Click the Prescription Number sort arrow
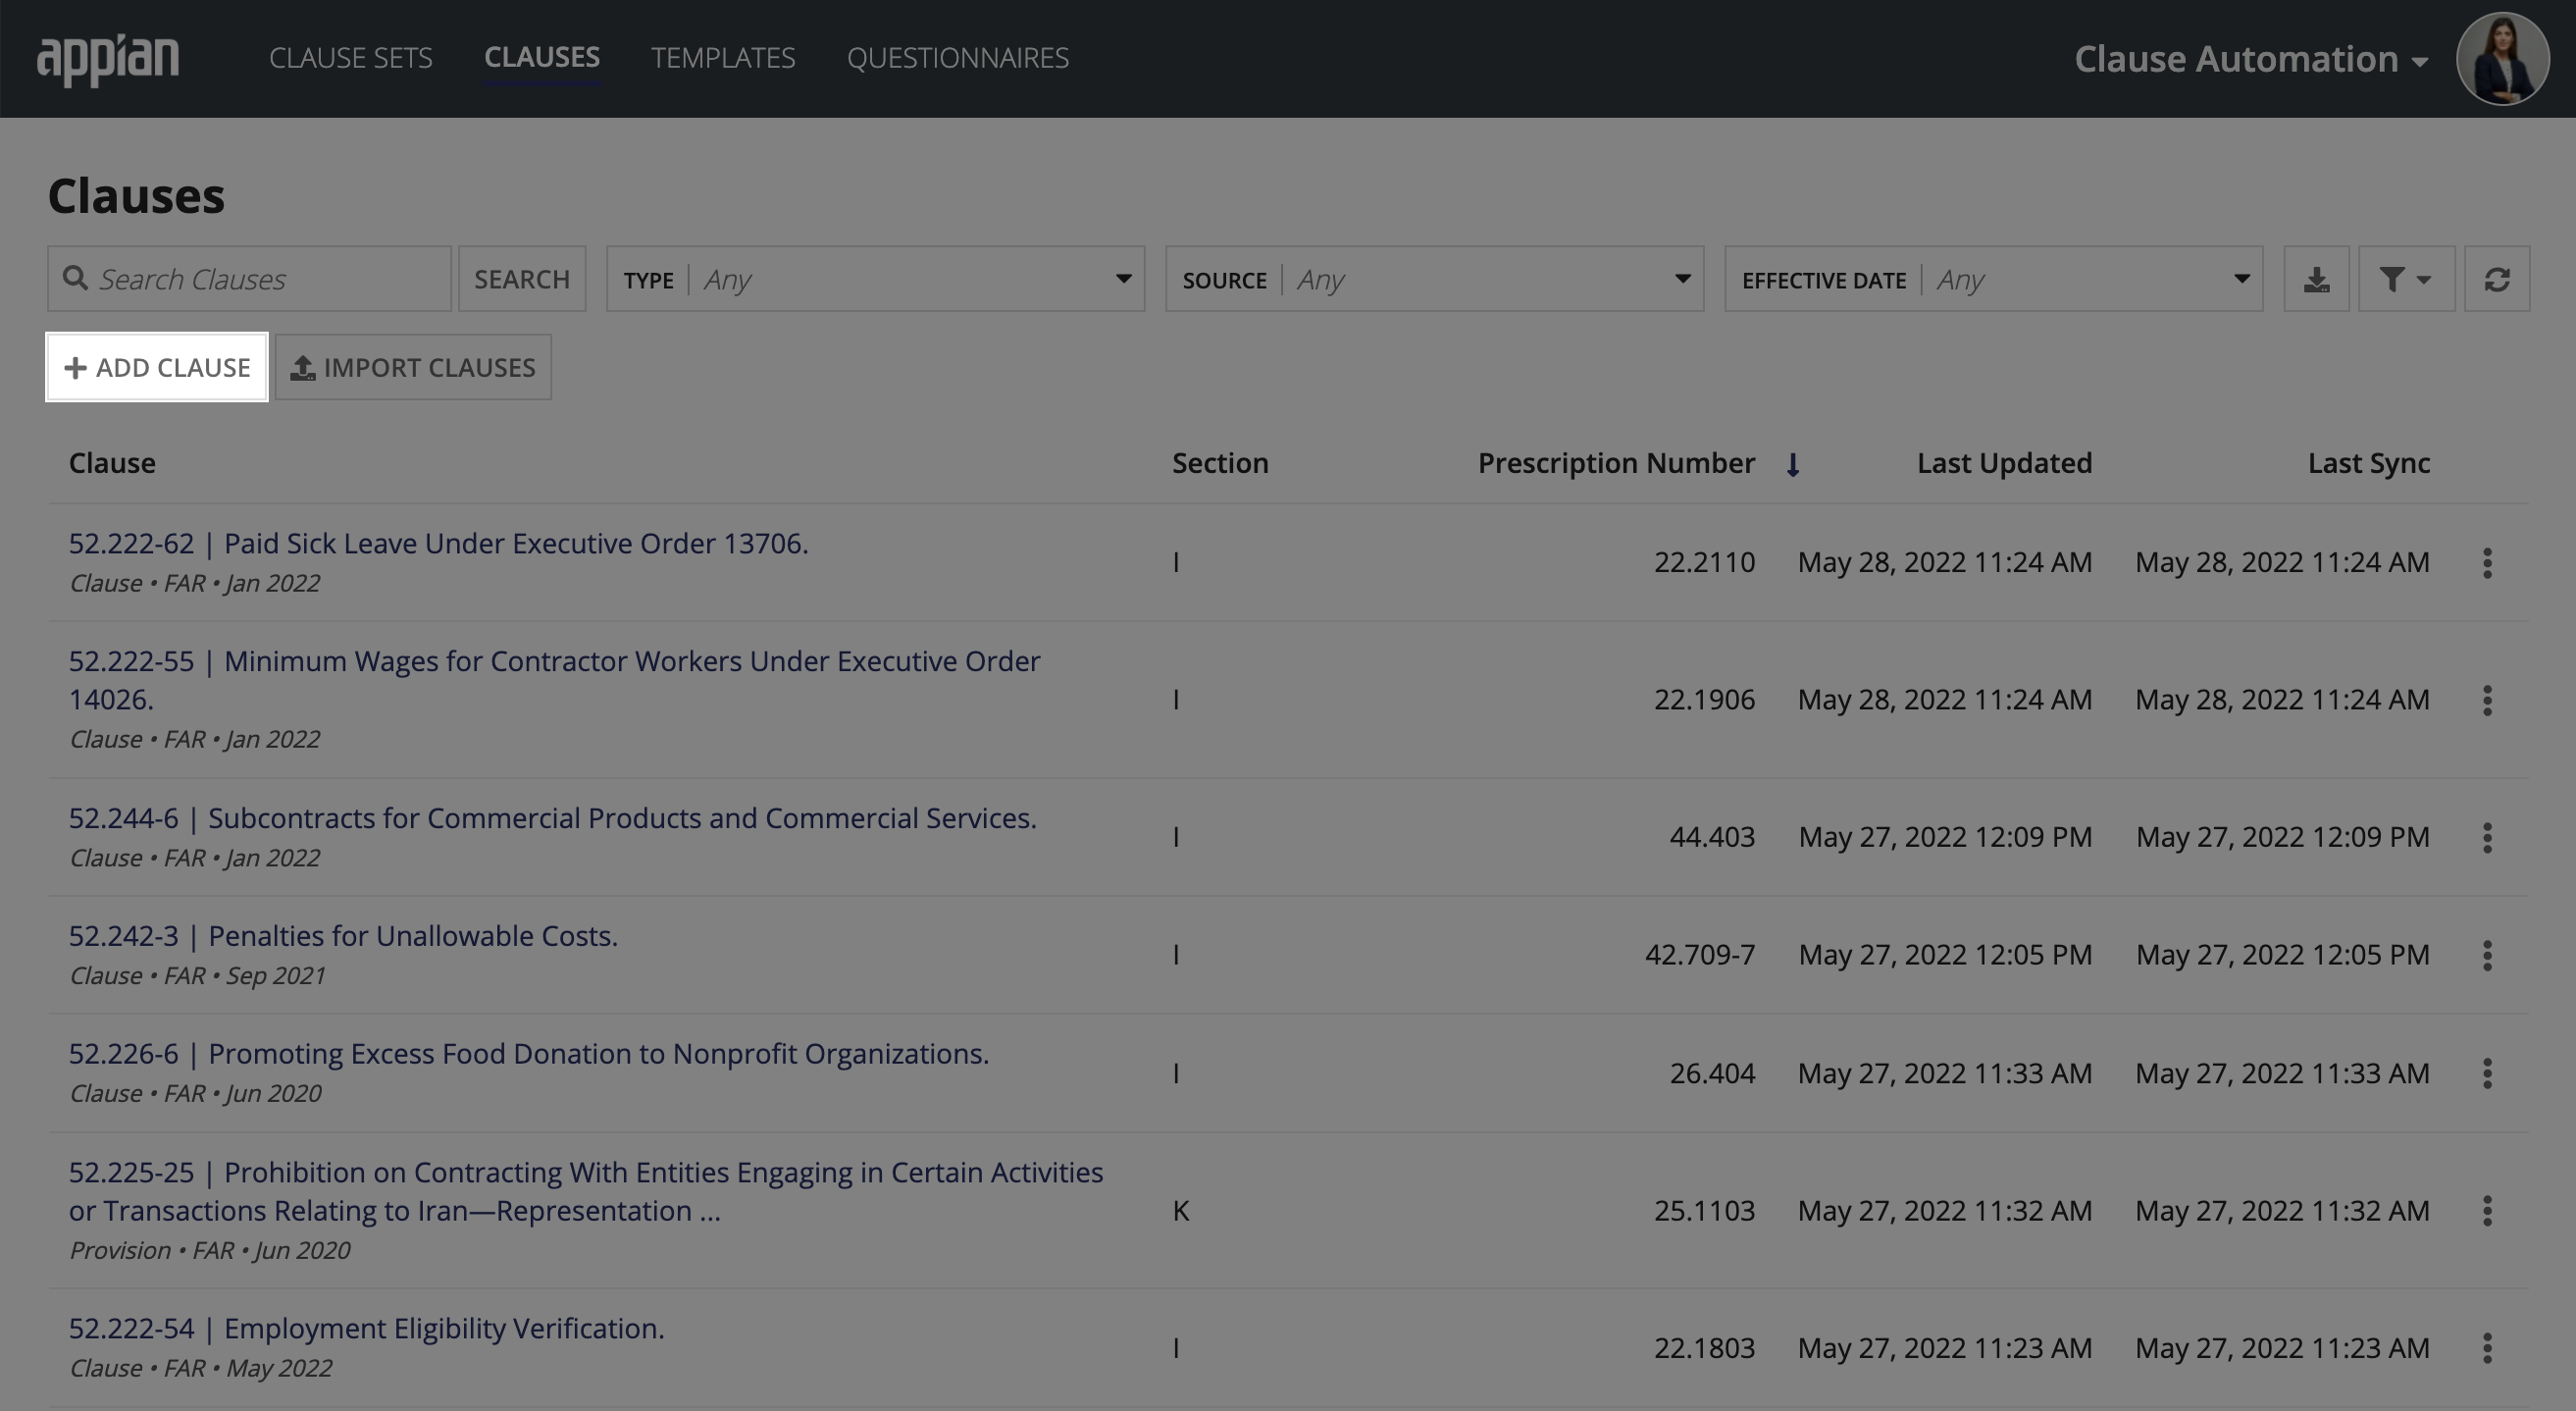 coord(1793,465)
